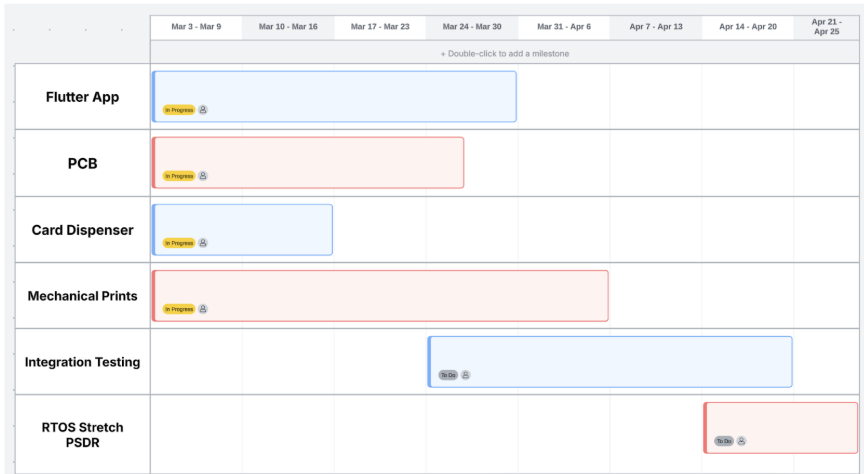864x474 pixels.
Task: Open the Flutter App row label
Action: [x=82, y=97]
